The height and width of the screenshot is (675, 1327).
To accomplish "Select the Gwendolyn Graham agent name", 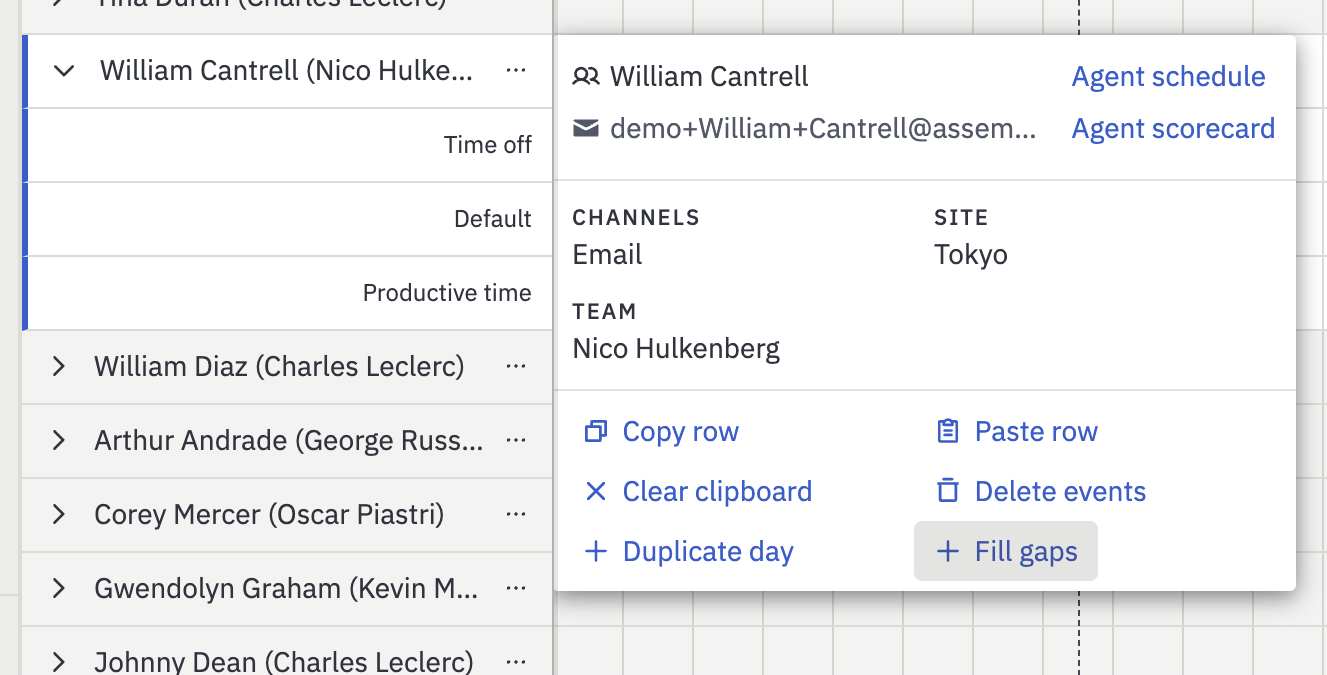I will click(x=286, y=588).
